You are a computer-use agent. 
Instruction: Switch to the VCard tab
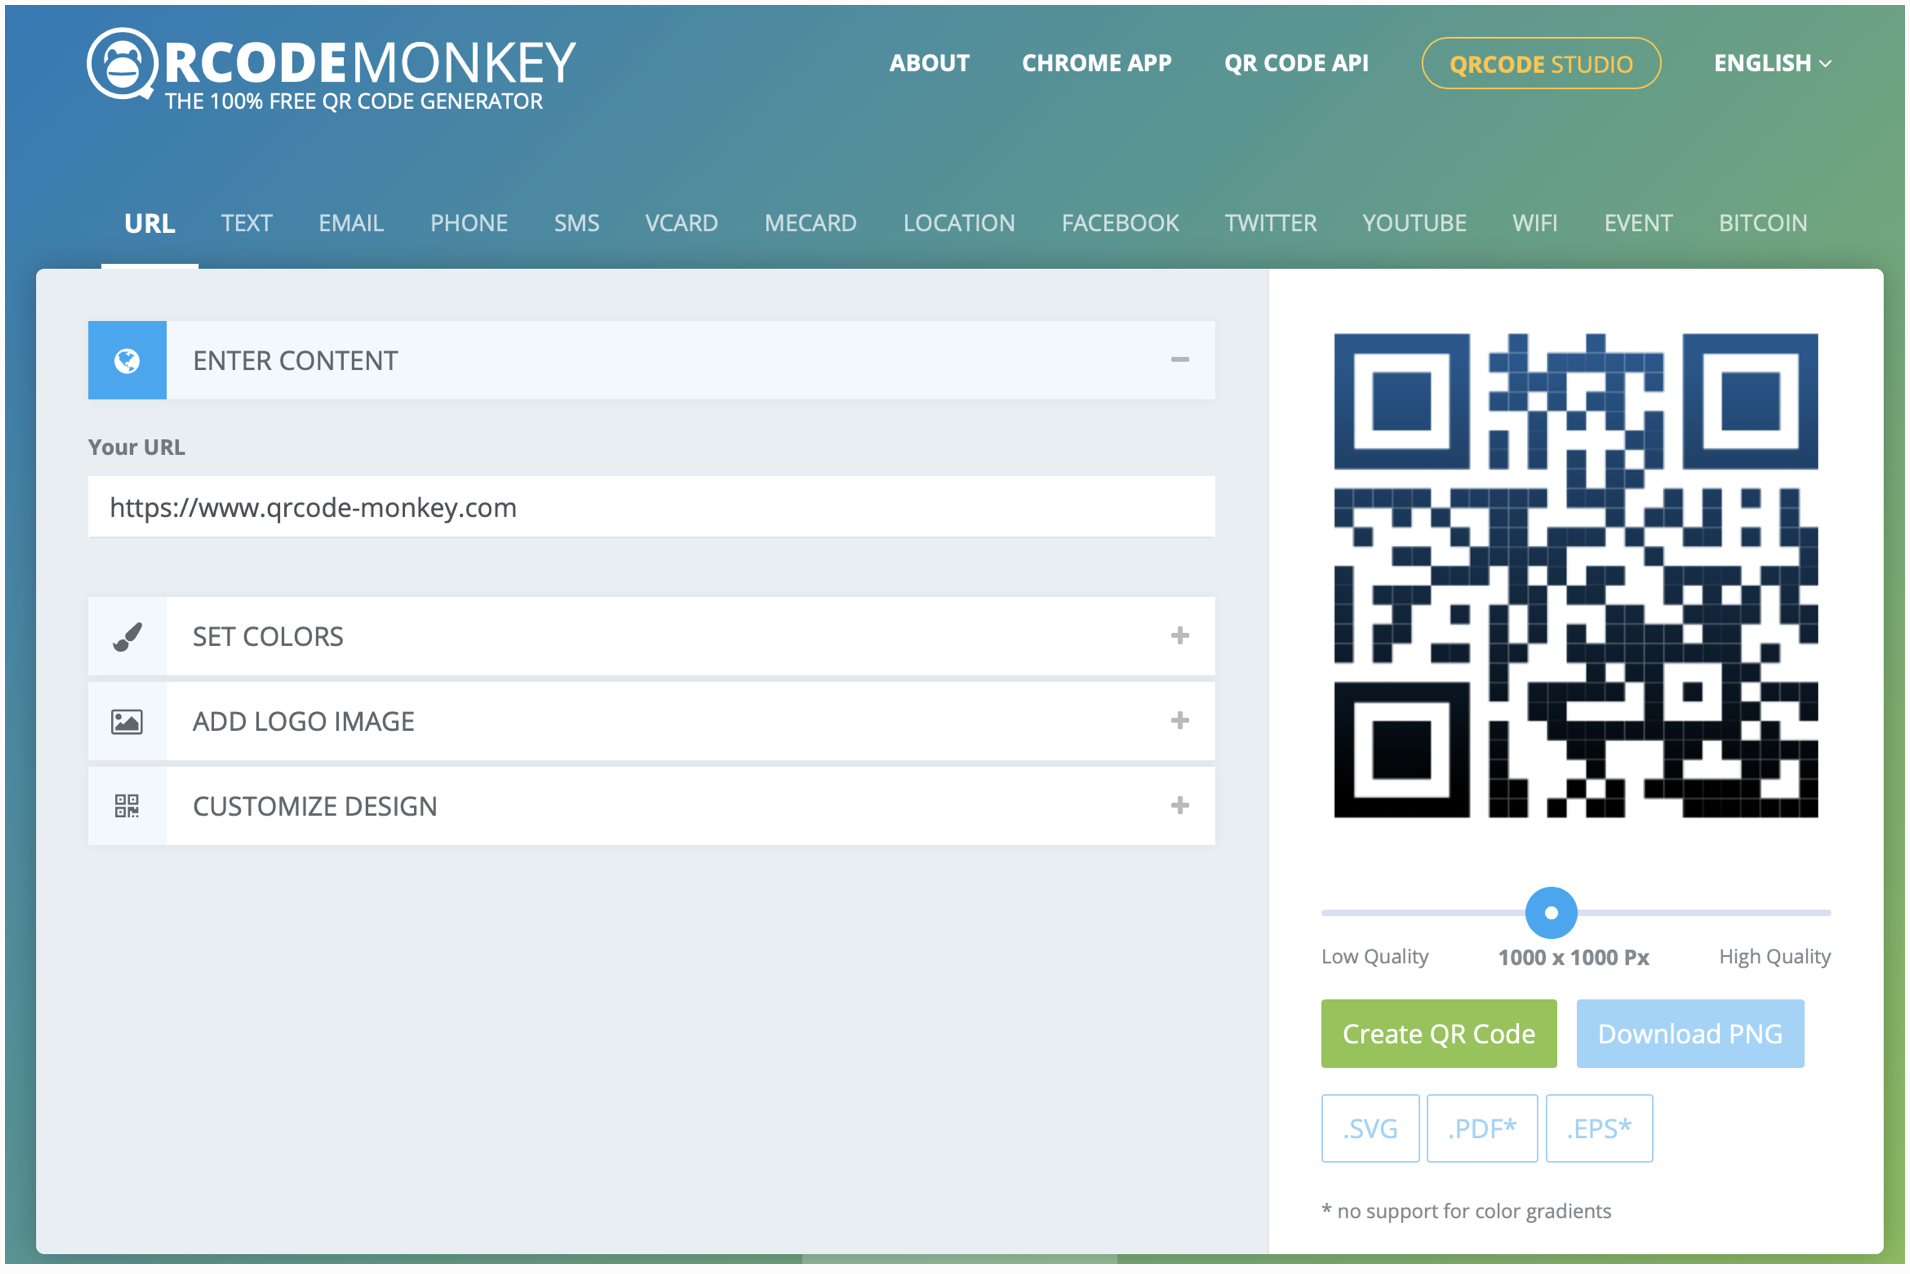[681, 223]
